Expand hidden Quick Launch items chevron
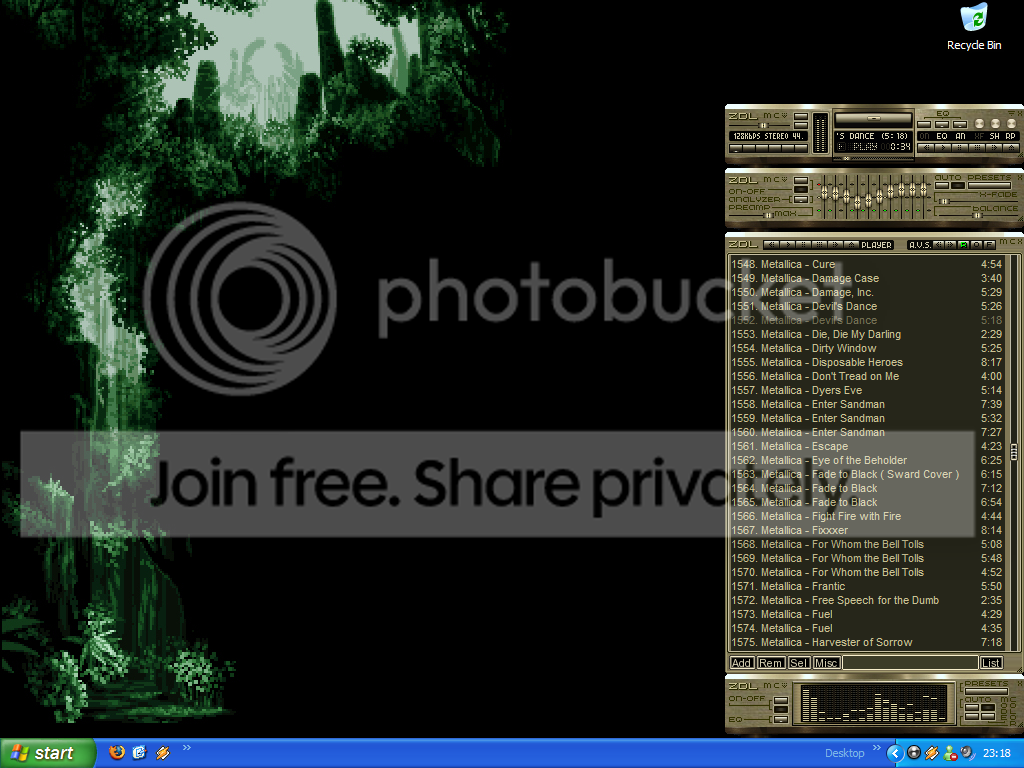 click(x=187, y=748)
